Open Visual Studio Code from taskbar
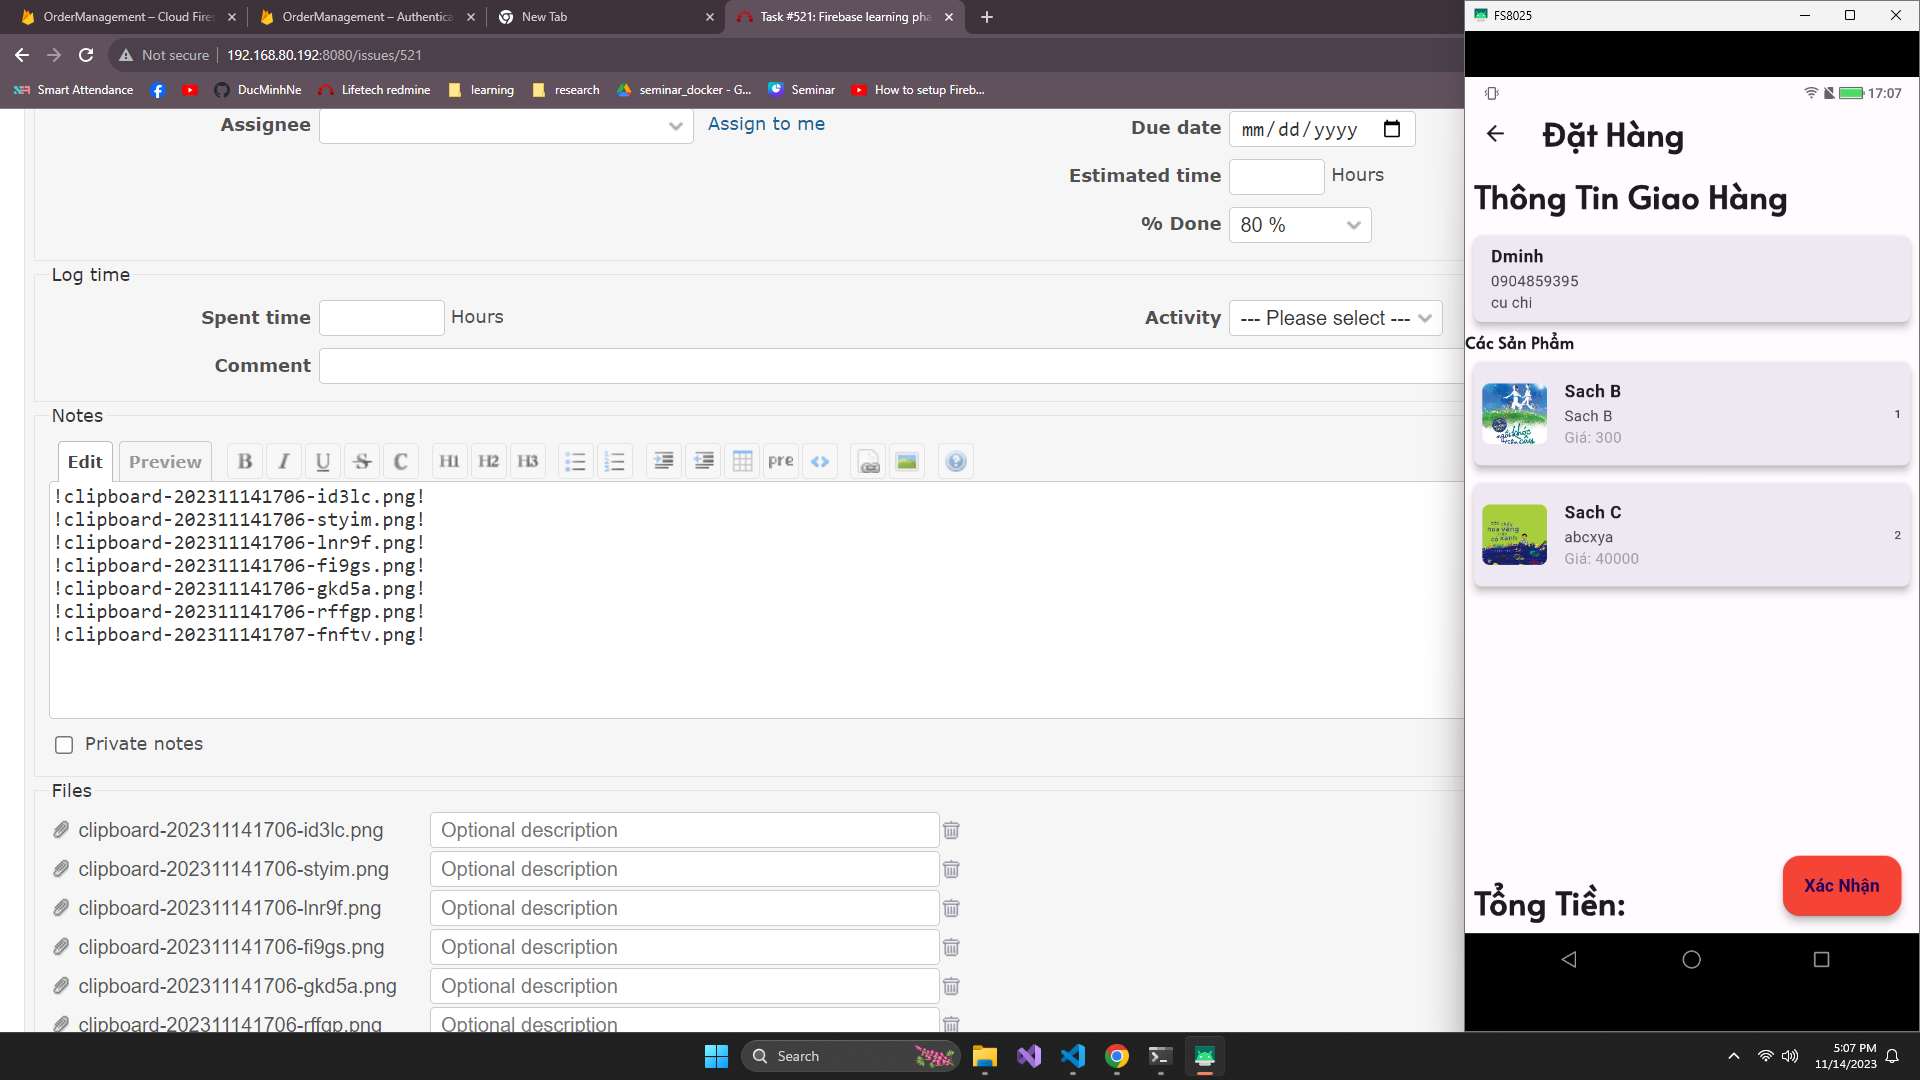Viewport: 1920px width, 1080px height. [1072, 1056]
